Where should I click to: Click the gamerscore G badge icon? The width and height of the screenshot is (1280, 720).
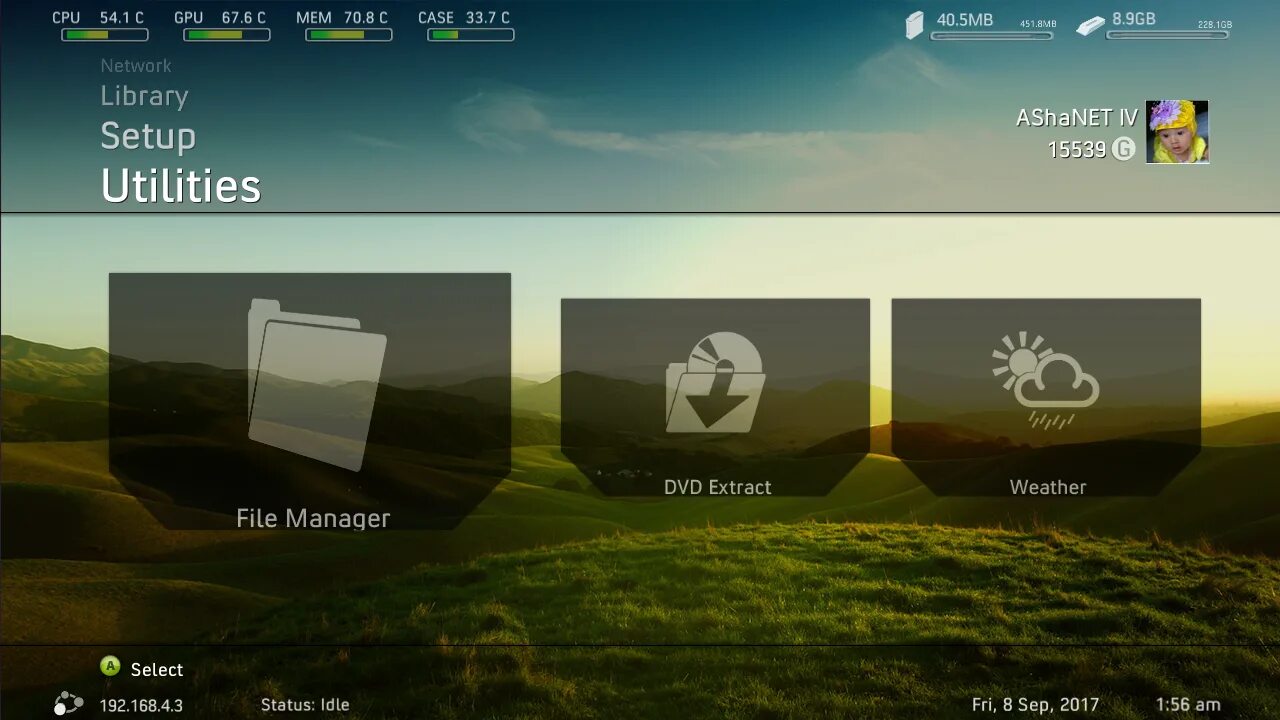(x=1123, y=150)
